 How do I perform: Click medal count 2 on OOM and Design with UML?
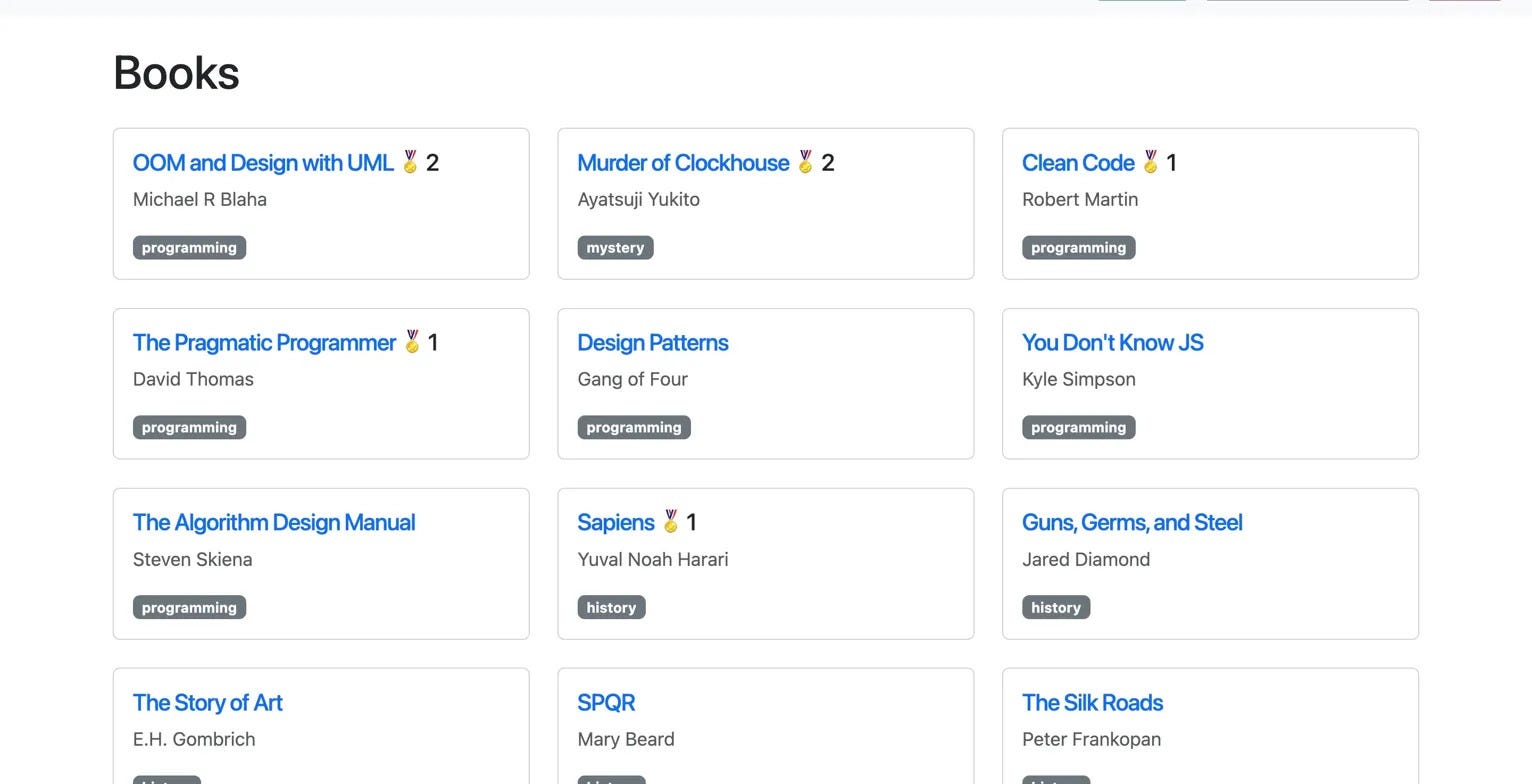click(x=432, y=162)
